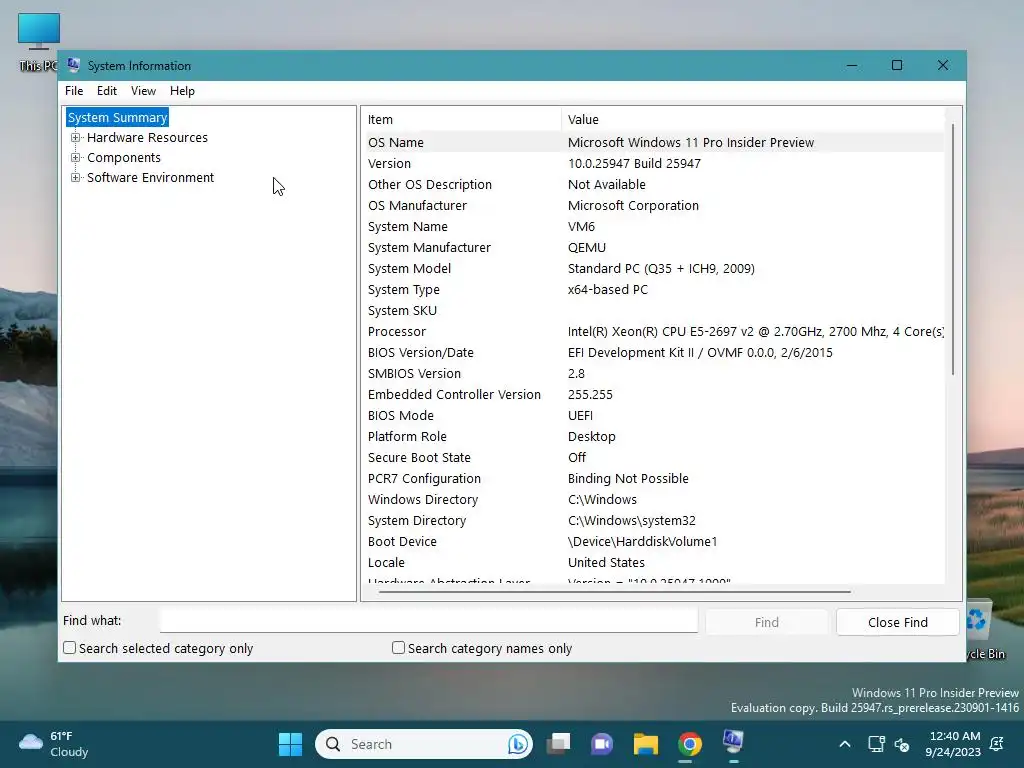Image resolution: width=1024 pixels, height=768 pixels.
Task: Click the value QEMU
Action: 587,248
